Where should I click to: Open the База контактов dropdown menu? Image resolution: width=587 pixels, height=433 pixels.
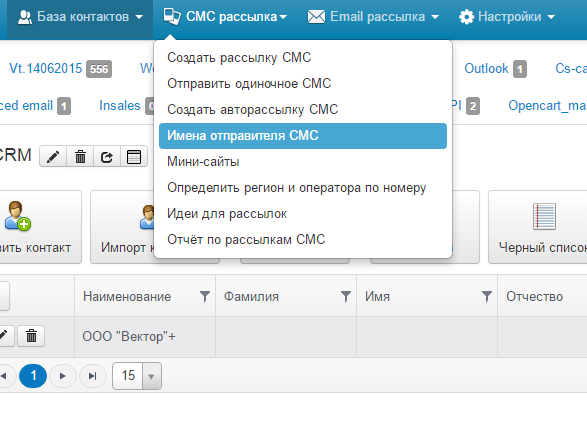[x=80, y=17]
